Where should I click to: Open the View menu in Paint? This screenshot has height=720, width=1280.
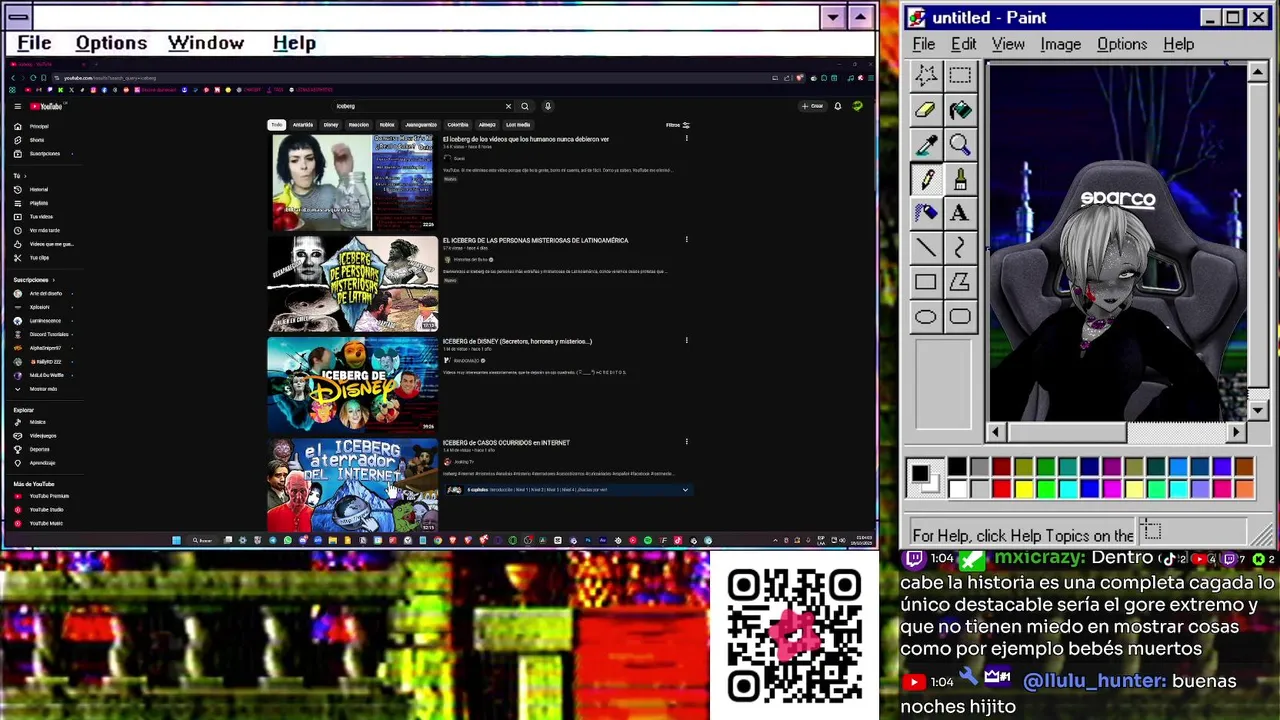[1008, 44]
